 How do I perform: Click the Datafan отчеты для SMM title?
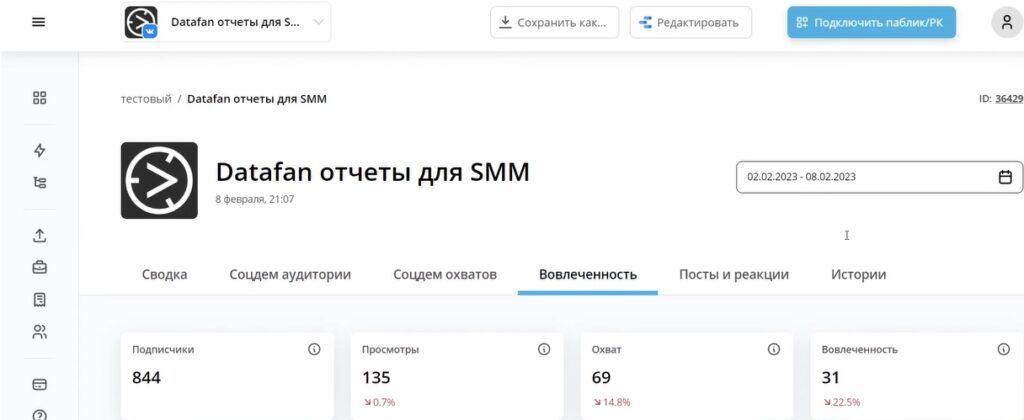coord(372,172)
